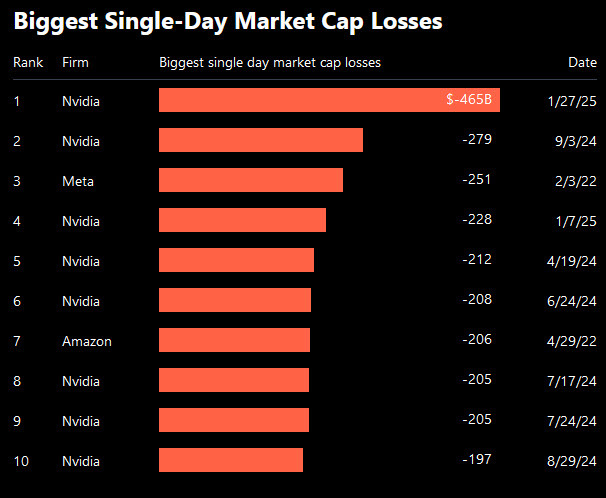Image resolution: width=606 pixels, height=498 pixels.
Task: Select the -228 loss value
Action: click(477, 219)
